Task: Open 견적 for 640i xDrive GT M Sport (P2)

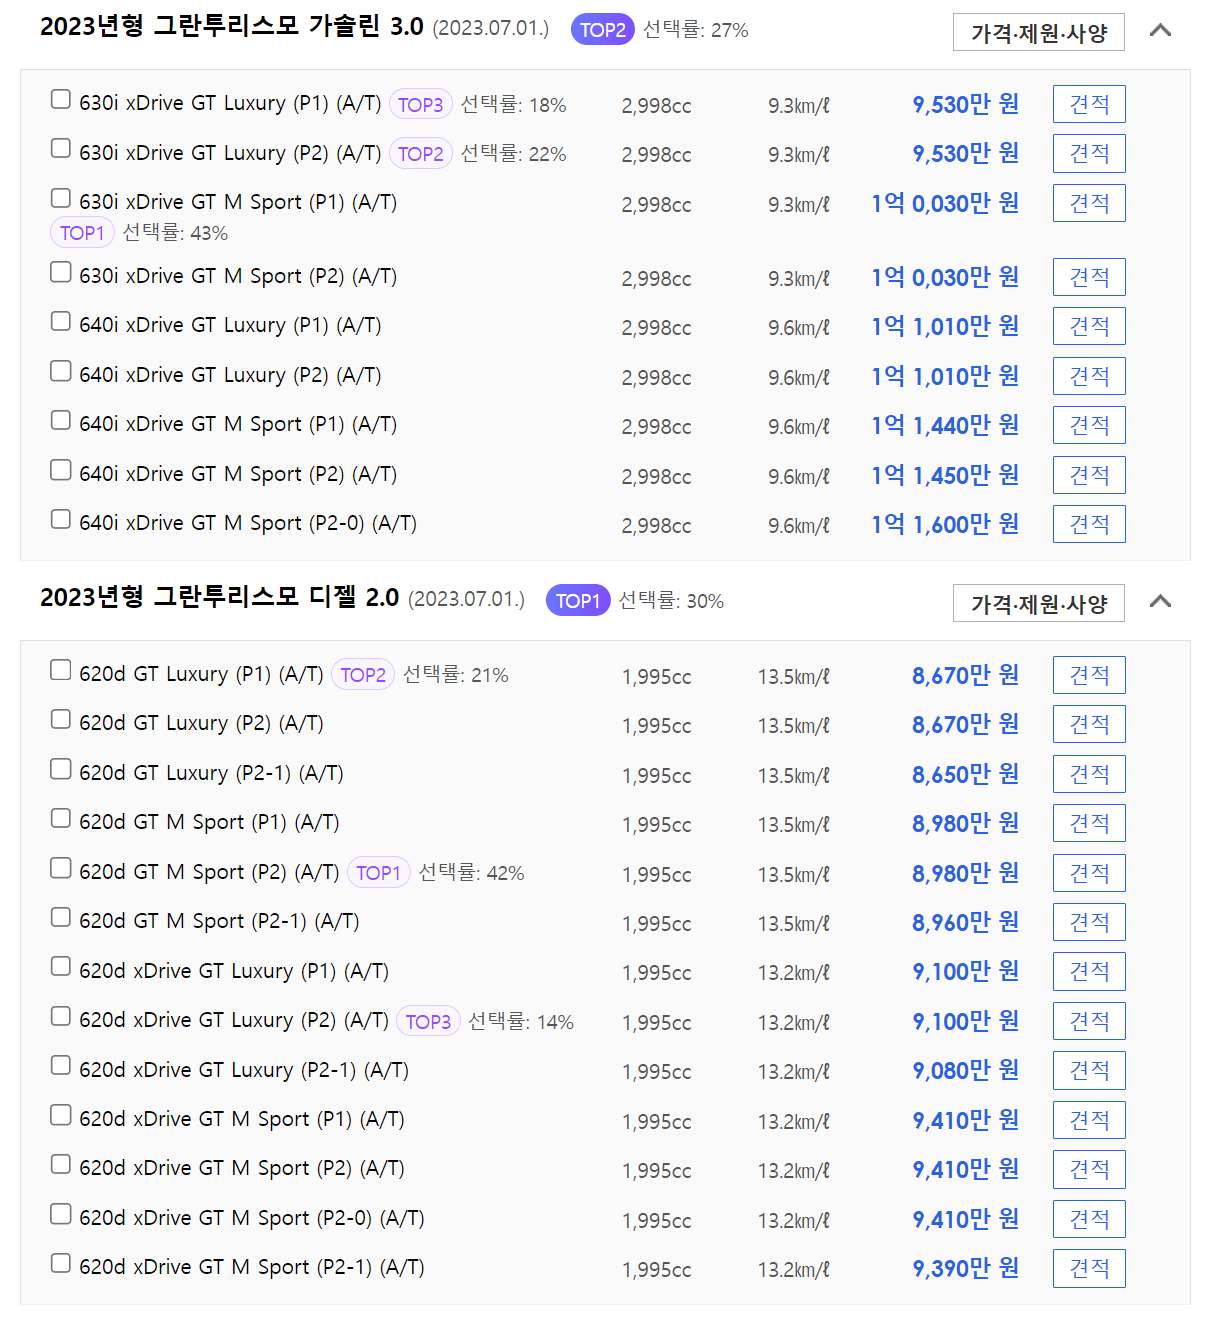Action: [x=1089, y=475]
